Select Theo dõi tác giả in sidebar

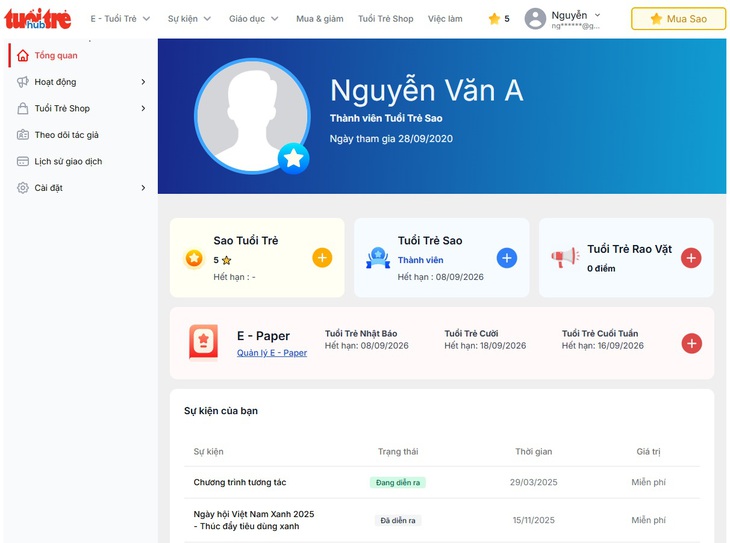click(66, 135)
